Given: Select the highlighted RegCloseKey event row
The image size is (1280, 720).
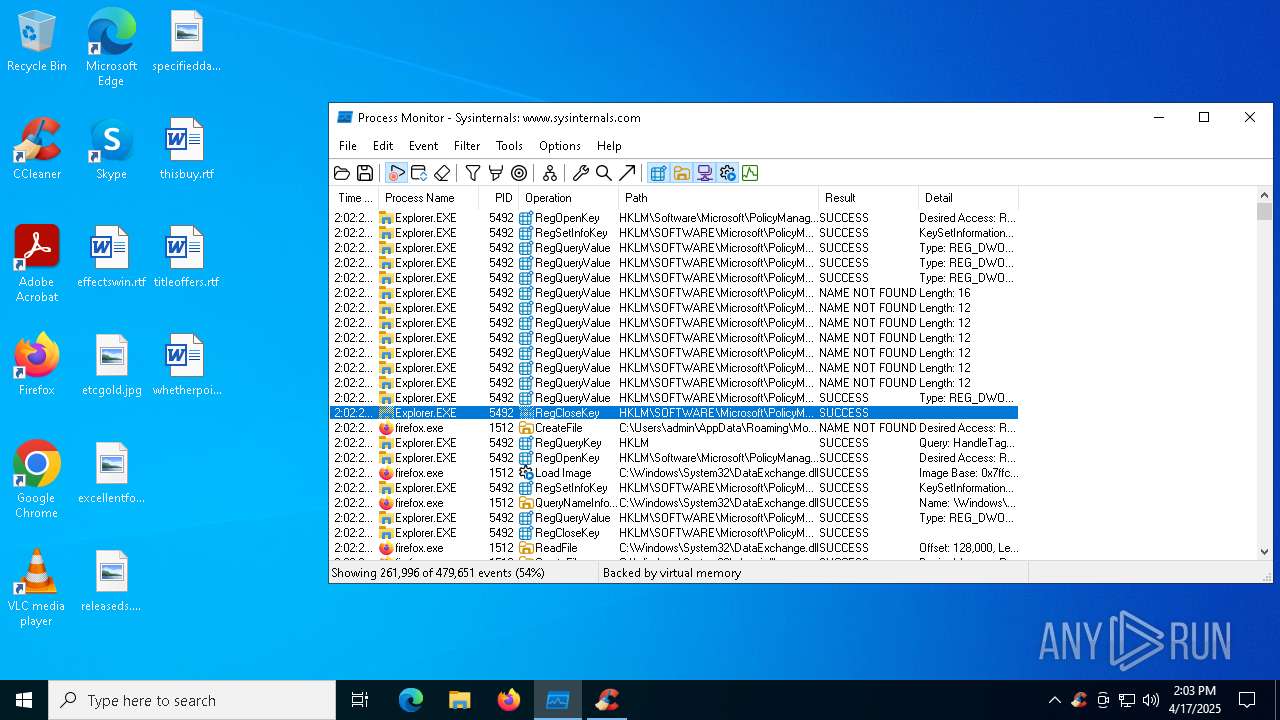Looking at the screenshot, I should pos(674,413).
